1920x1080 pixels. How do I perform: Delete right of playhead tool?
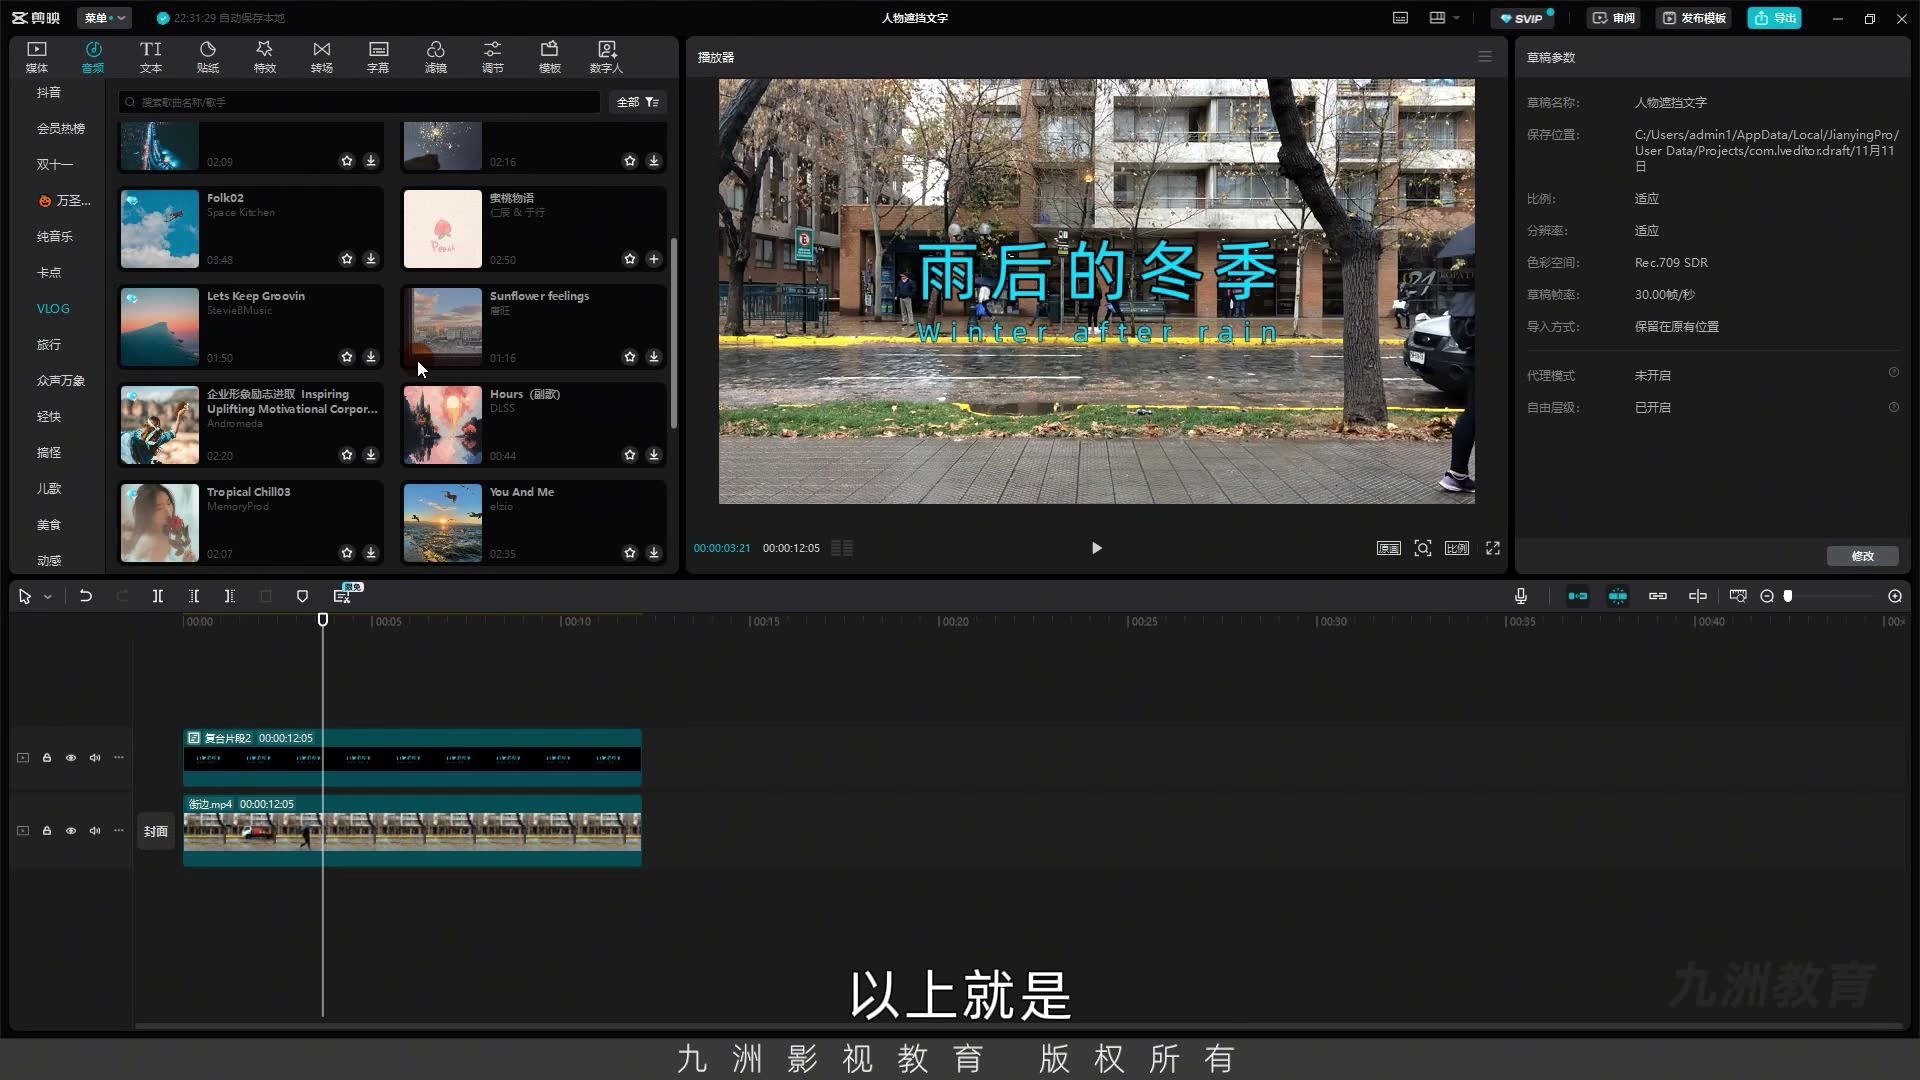(x=229, y=596)
